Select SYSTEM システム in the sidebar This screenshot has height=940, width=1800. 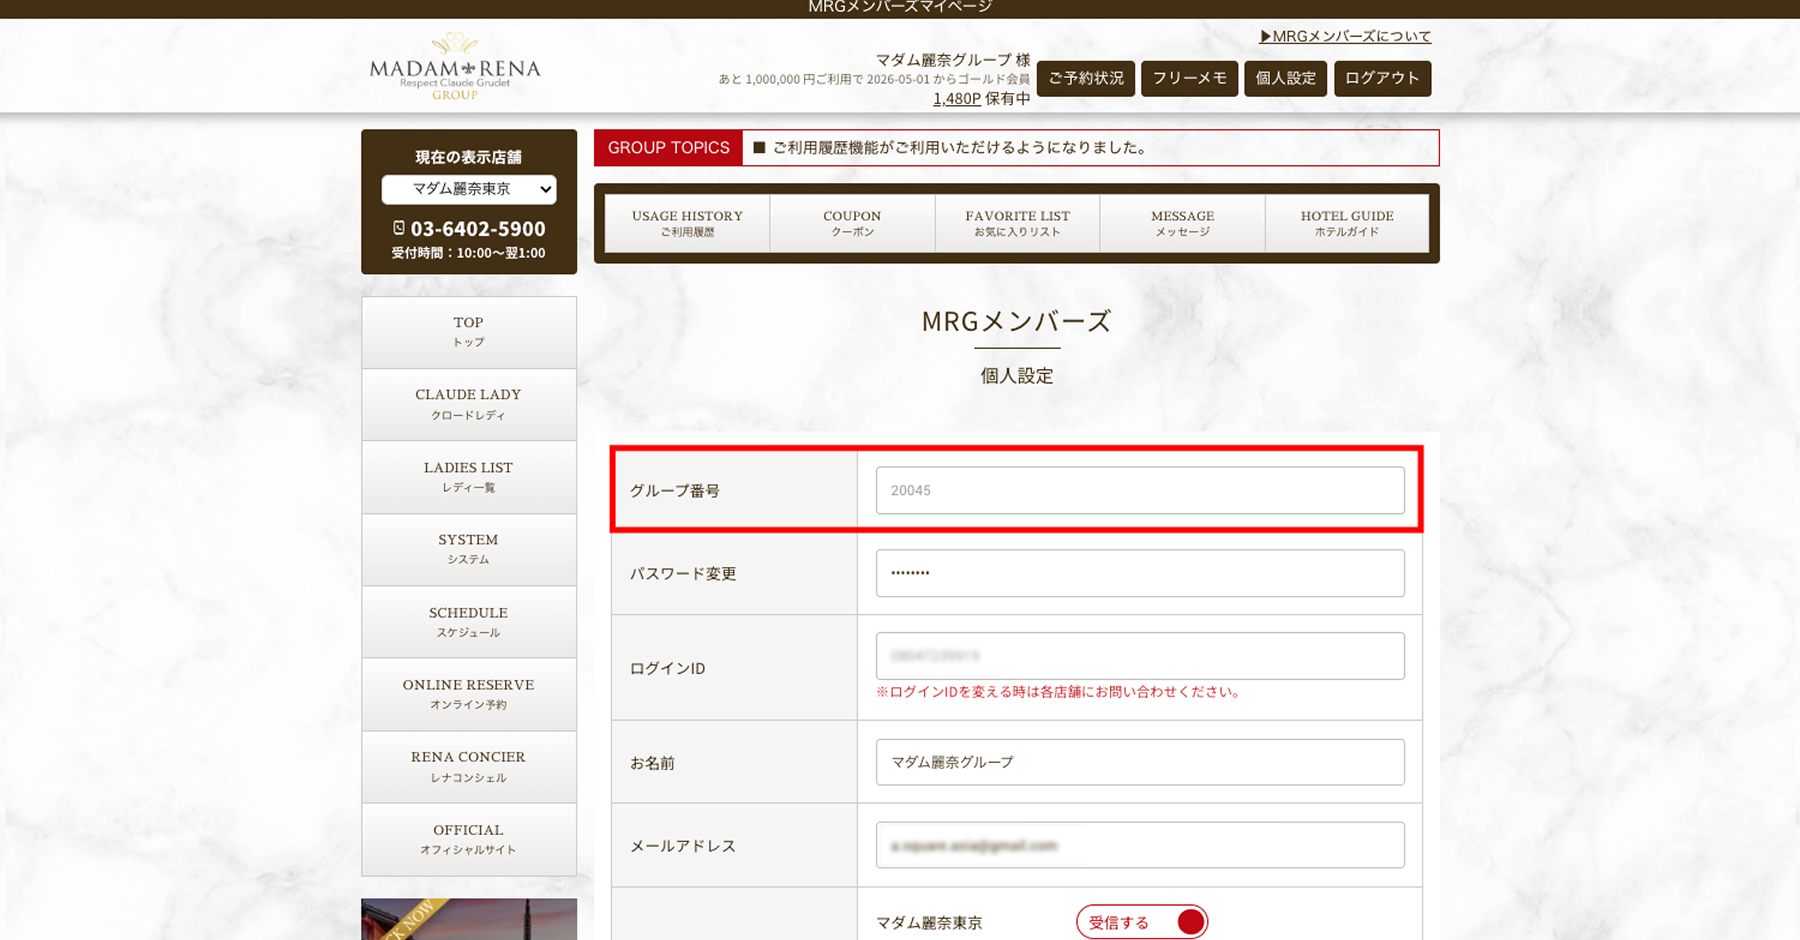(x=469, y=550)
